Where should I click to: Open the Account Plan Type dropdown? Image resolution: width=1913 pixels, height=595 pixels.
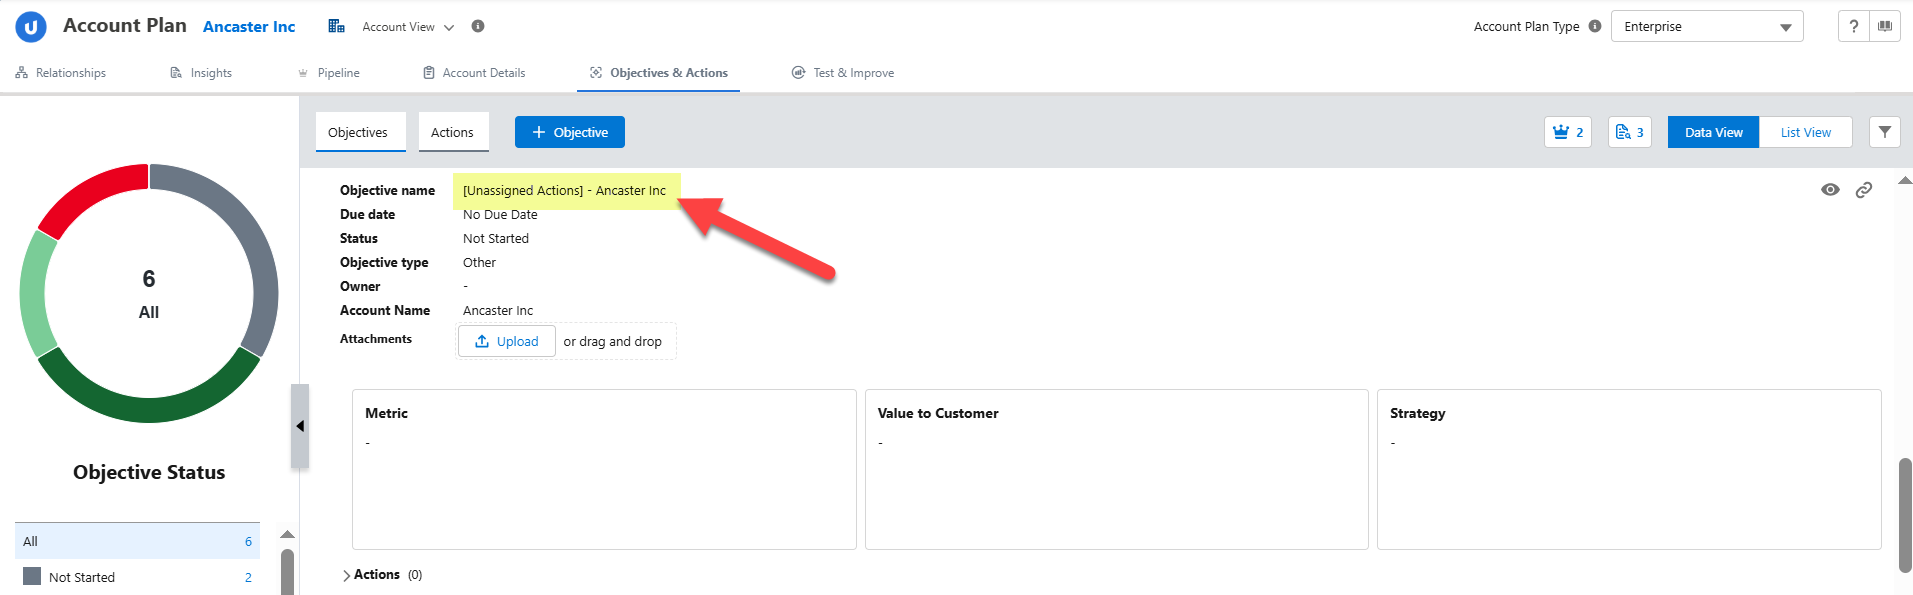[1706, 27]
